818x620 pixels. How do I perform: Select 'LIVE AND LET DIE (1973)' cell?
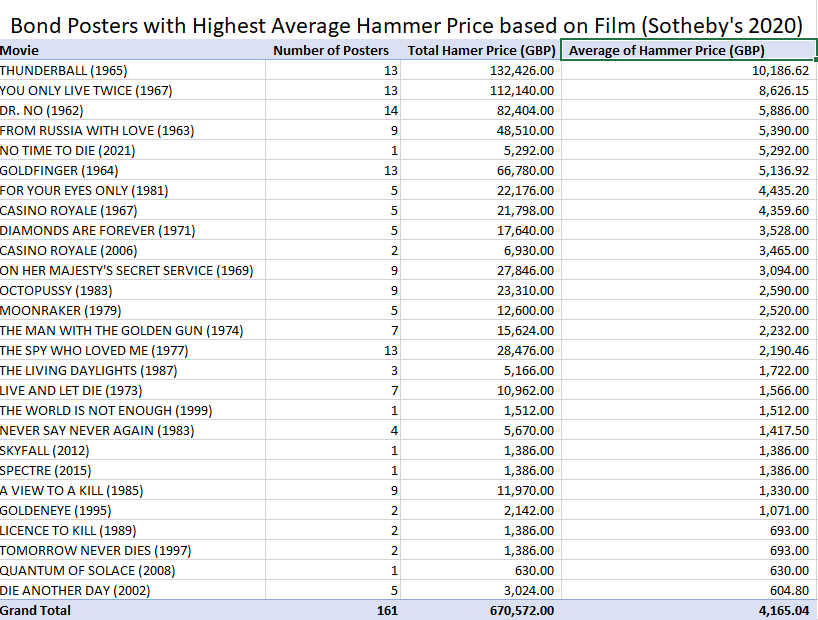[x=71, y=390]
